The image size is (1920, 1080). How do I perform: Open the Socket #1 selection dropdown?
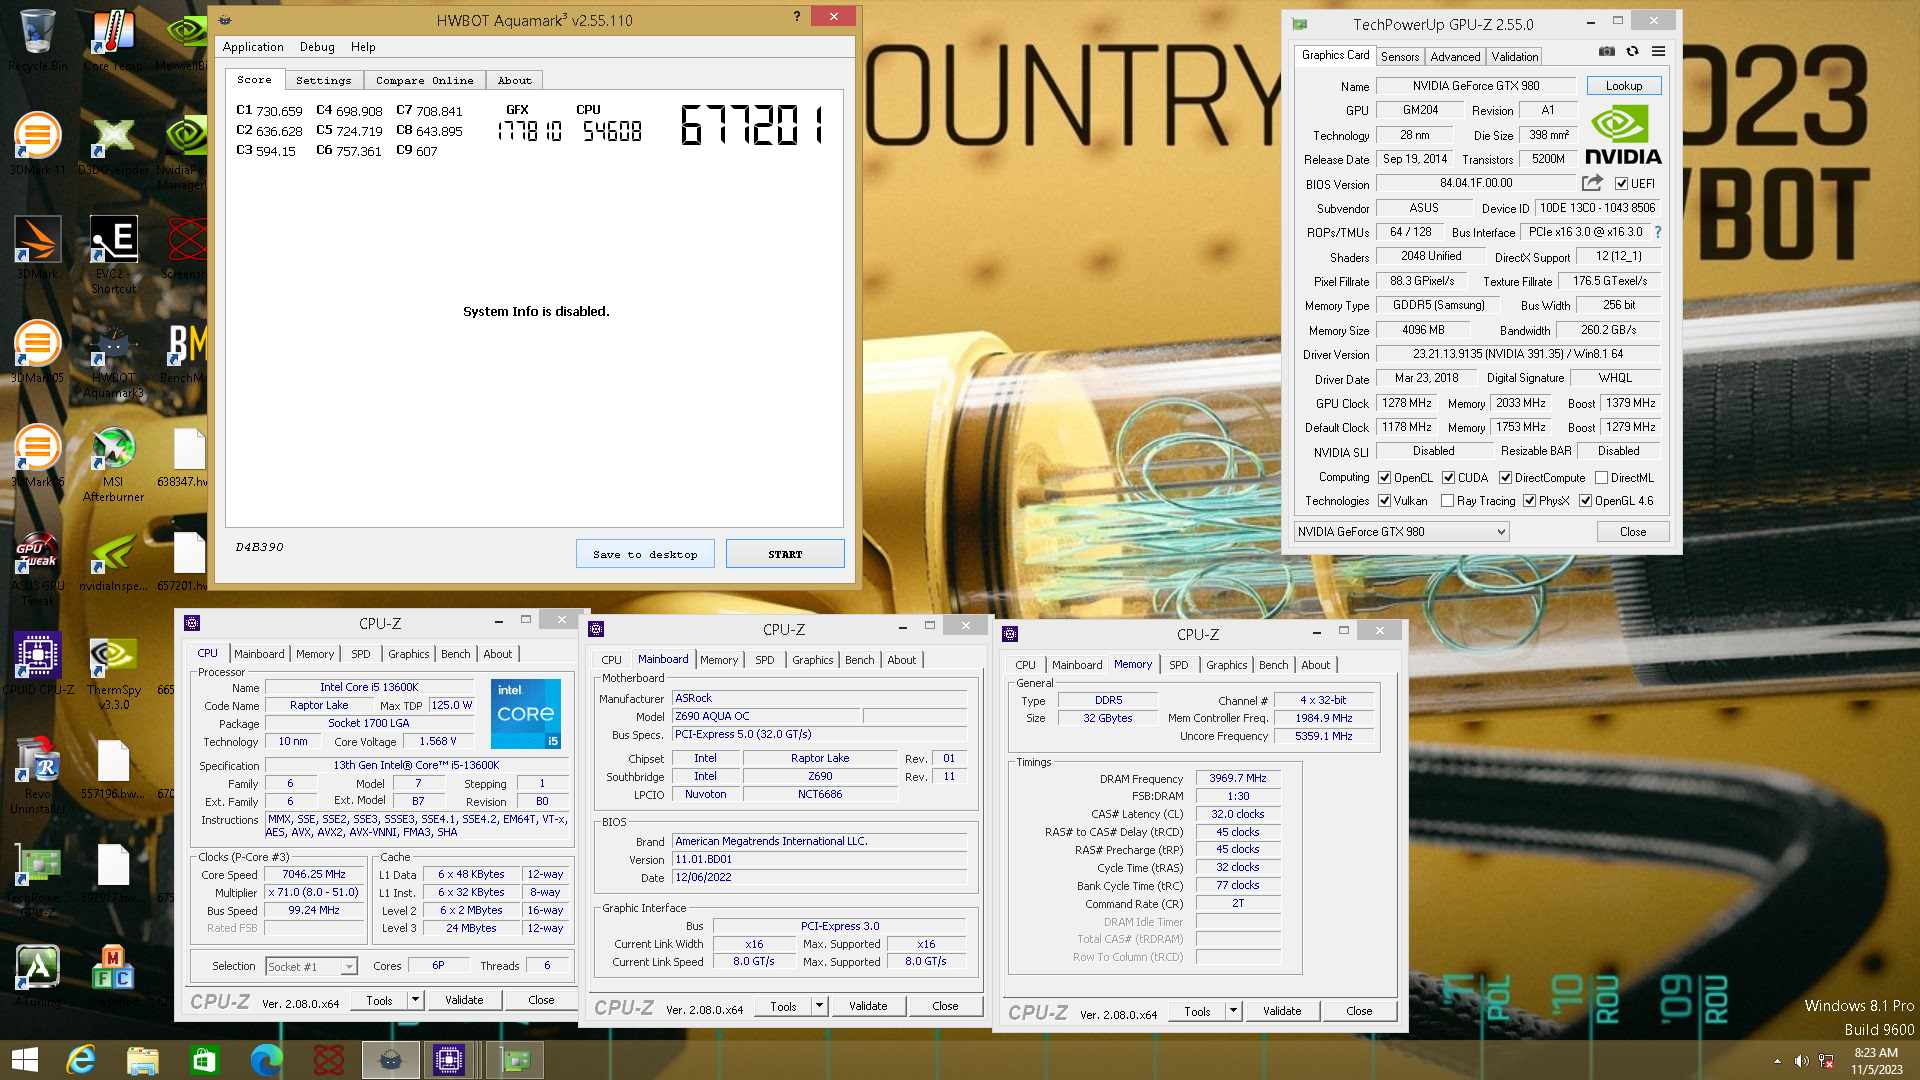[x=311, y=966]
